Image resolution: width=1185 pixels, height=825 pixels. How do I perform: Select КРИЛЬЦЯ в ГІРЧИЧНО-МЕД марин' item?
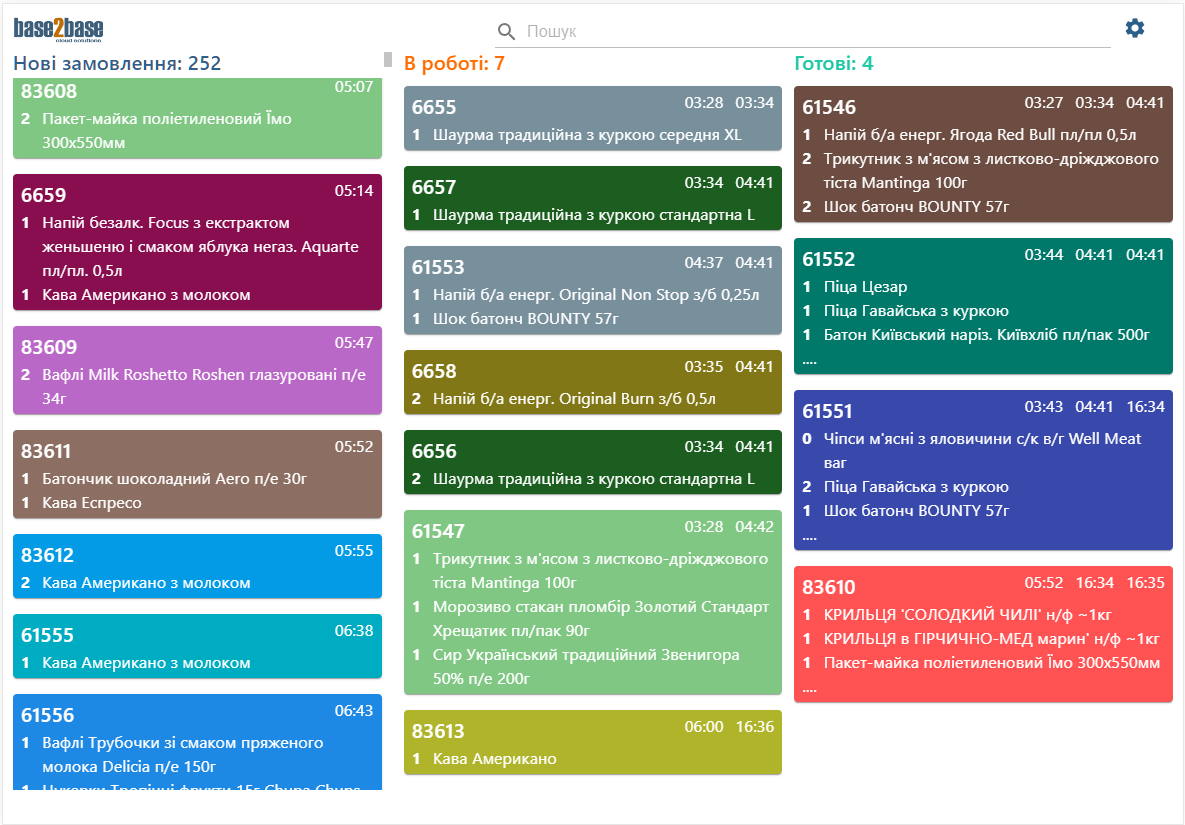click(x=992, y=638)
